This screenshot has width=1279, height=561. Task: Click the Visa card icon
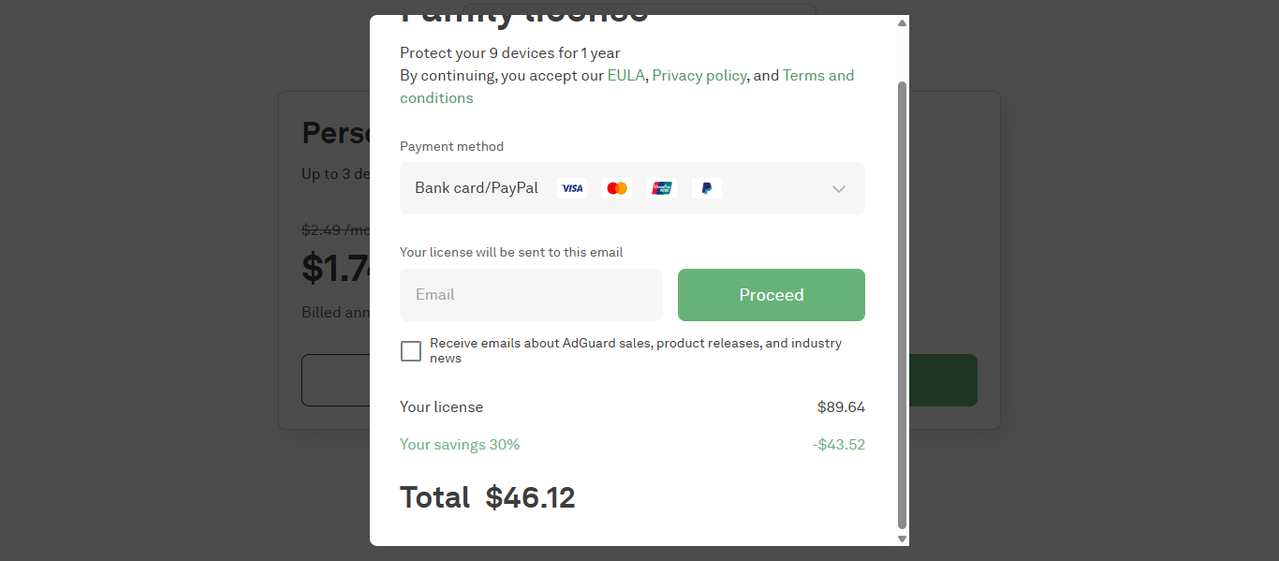pyautogui.click(x=572, y=188)
